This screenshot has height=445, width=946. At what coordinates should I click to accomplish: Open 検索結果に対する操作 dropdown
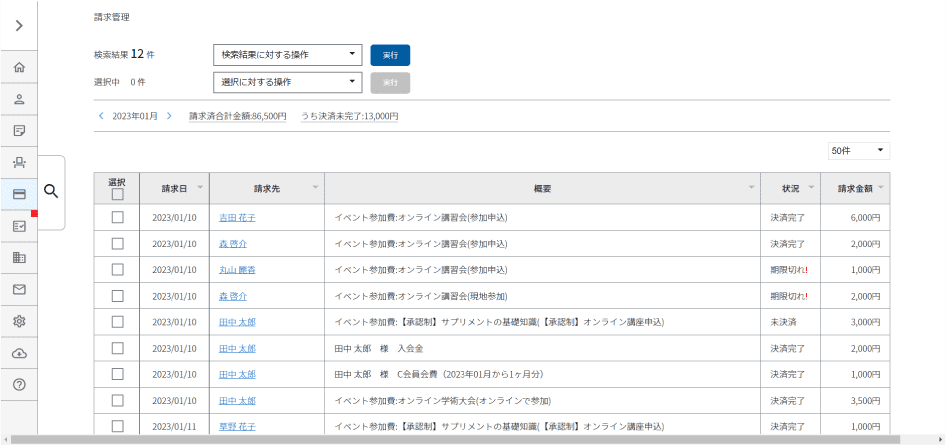click(x=287, y=55)
